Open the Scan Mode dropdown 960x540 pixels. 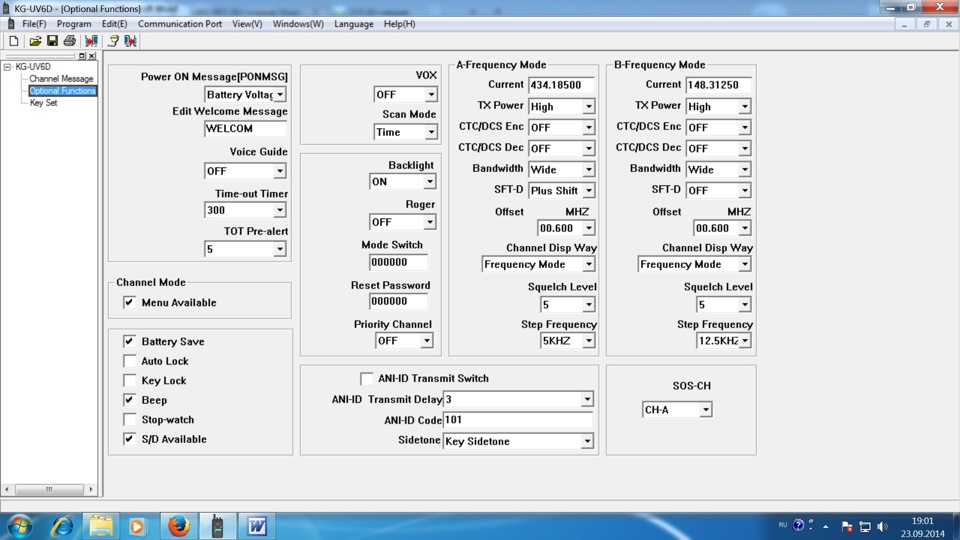point(431,132)
